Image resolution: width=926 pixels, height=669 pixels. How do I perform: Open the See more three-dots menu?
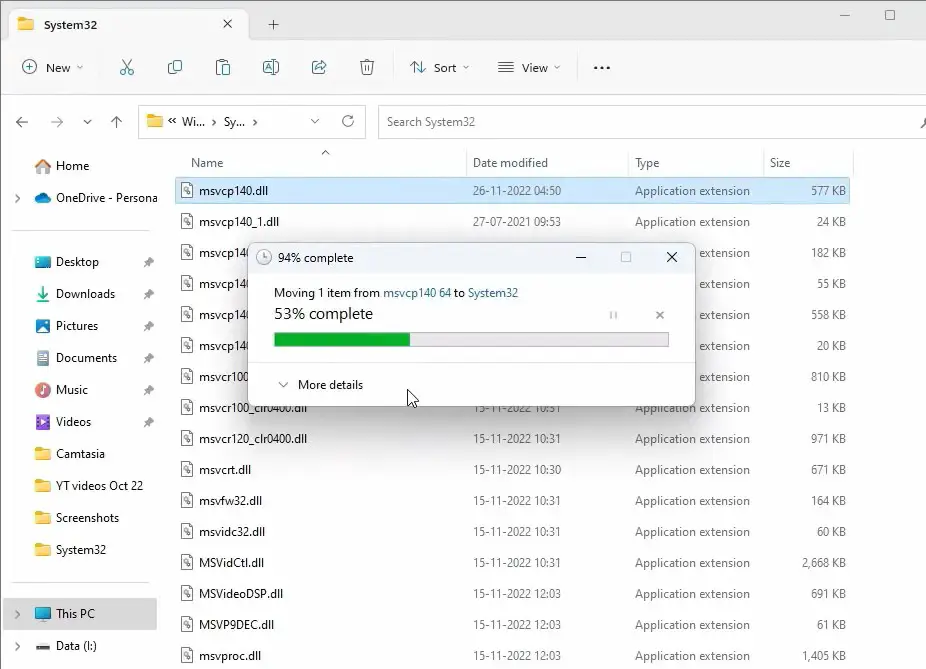click(x=602, y=68)
